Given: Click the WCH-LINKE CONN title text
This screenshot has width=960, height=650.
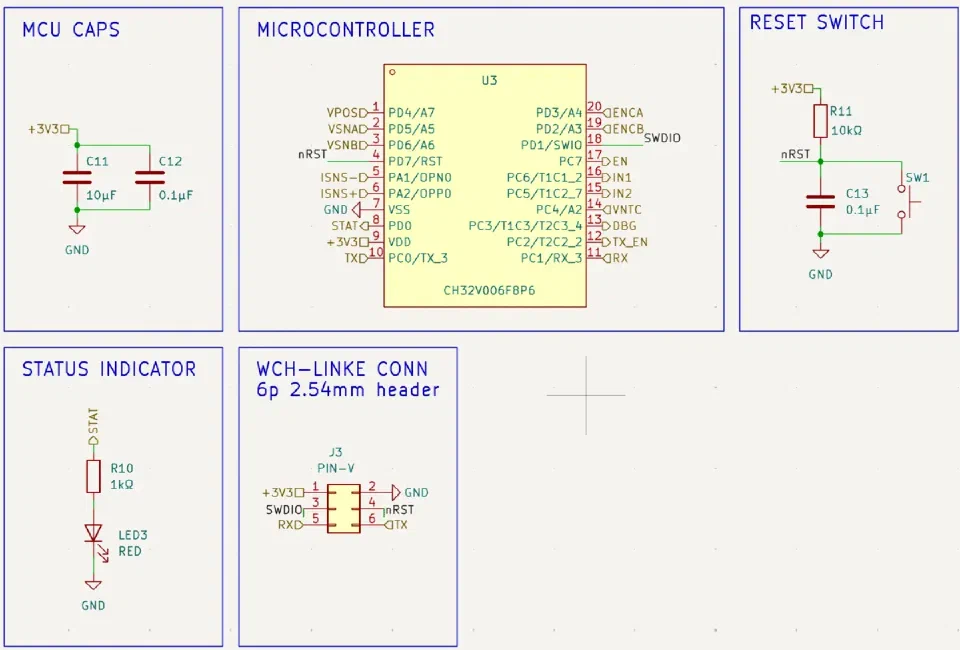Looking at the screenshot, I should point(342,369).
